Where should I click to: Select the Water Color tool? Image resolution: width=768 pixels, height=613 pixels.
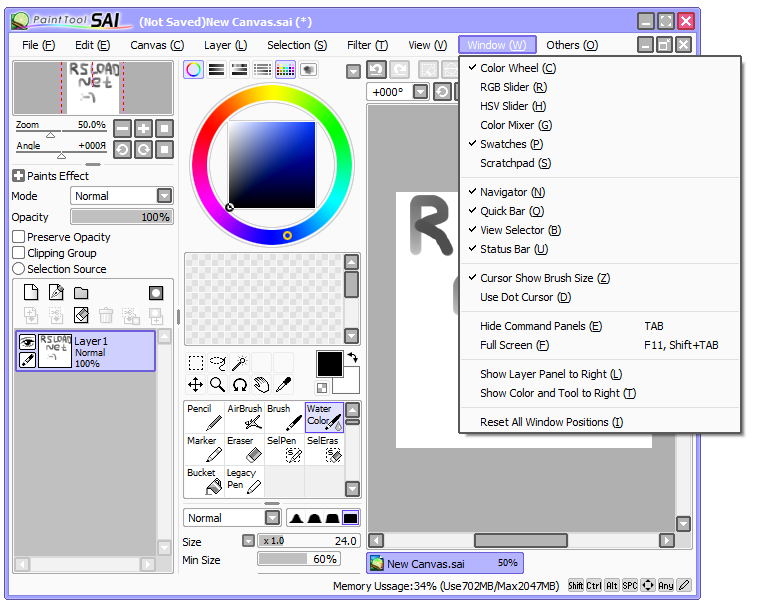324,417
